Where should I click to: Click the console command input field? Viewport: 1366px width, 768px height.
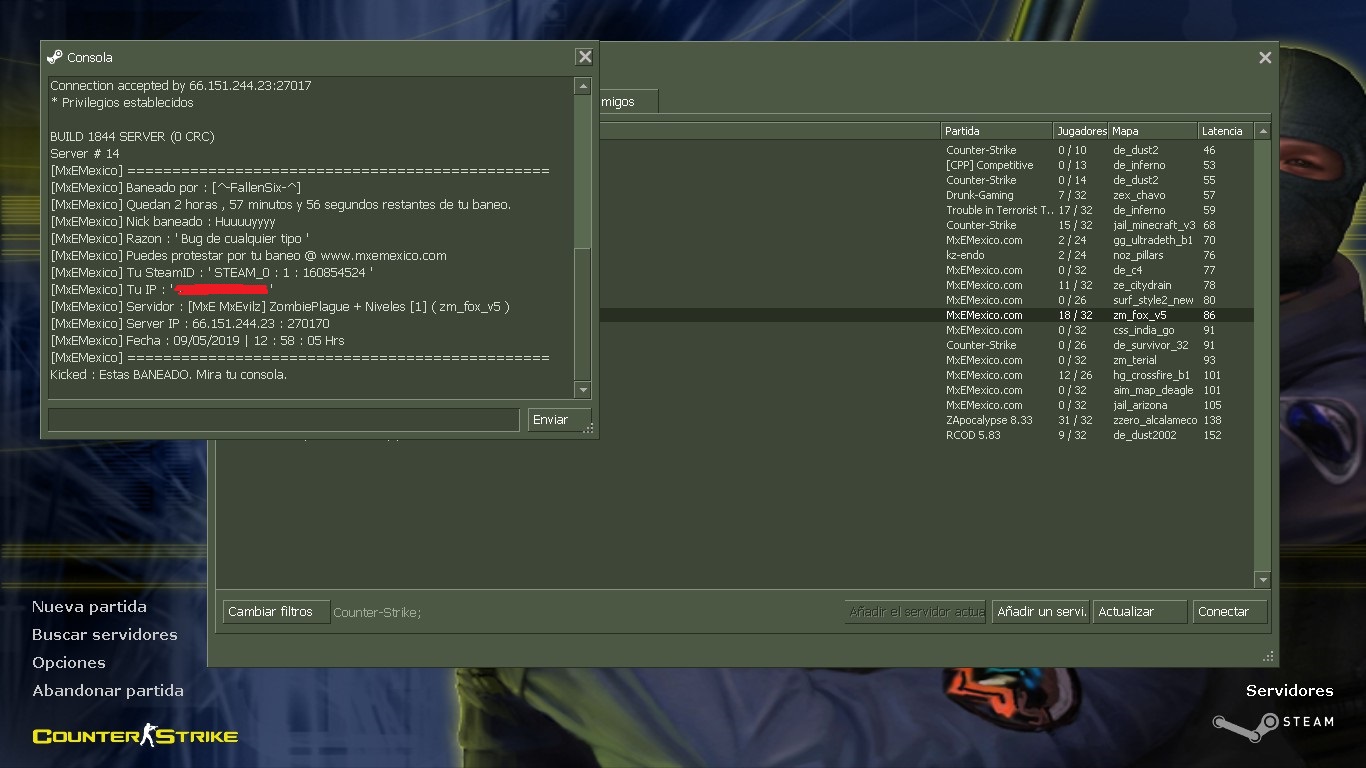tap(283, 420)
